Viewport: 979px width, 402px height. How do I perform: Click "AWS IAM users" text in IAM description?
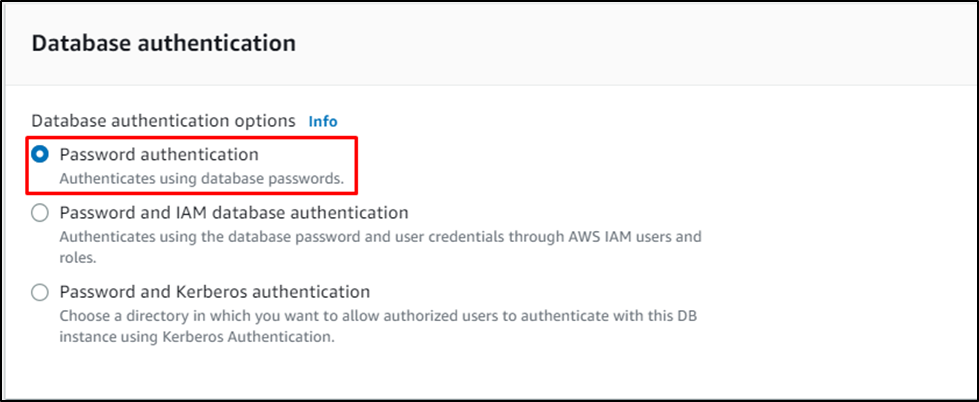(620, 237)
